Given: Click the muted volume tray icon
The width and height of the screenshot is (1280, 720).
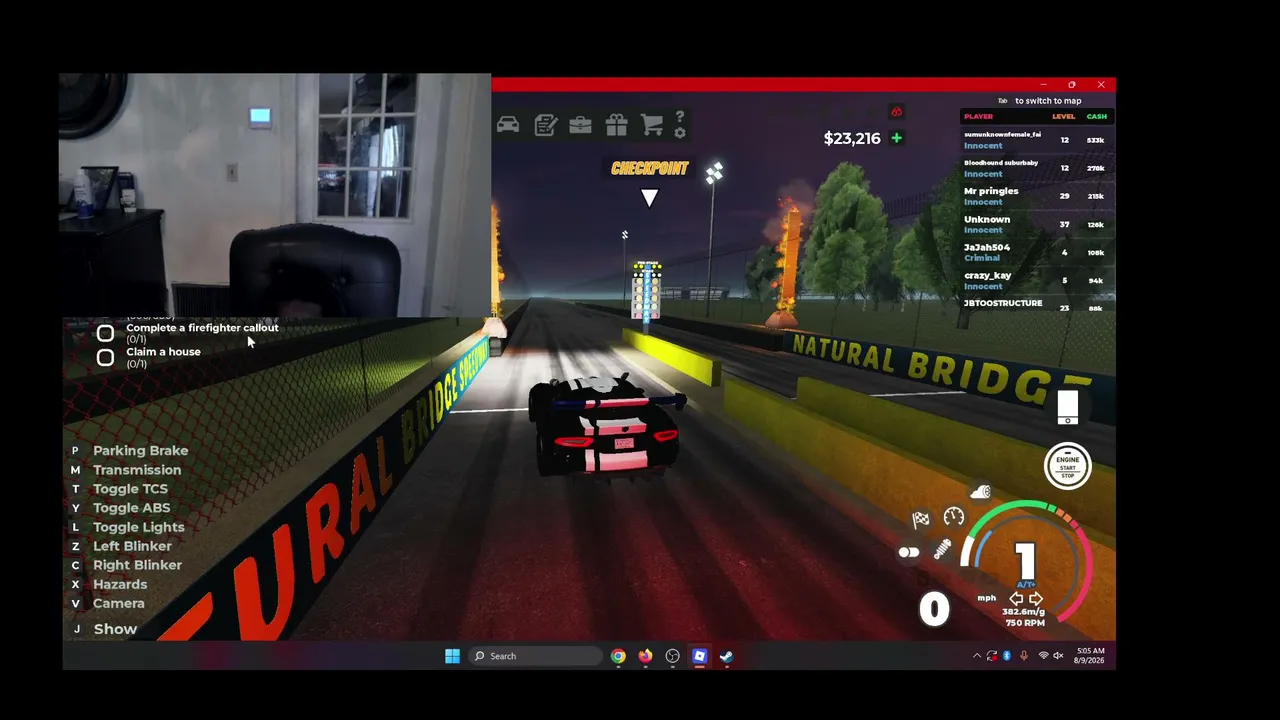Looking at the screenshot, I should pos(1058,656).
